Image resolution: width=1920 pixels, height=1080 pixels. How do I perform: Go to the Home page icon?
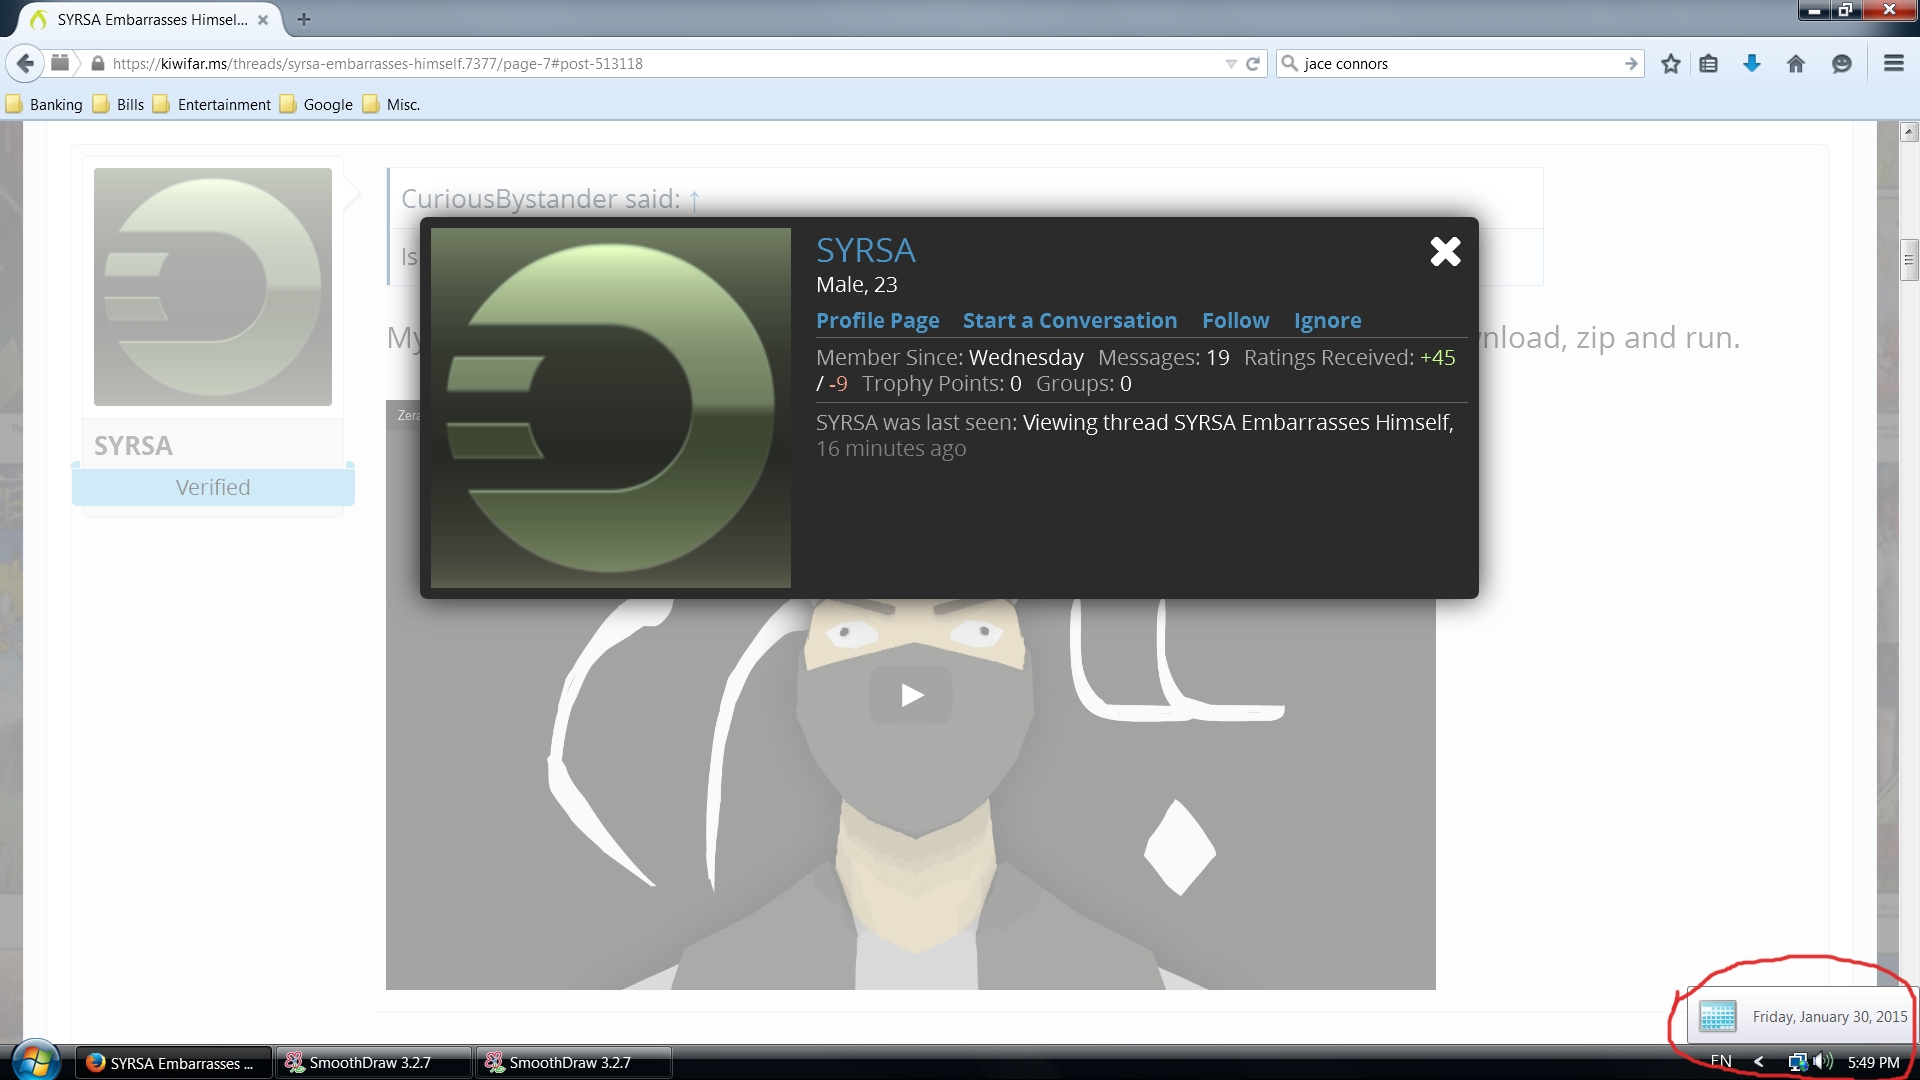pyautogui.click(x=1796, y=64)
